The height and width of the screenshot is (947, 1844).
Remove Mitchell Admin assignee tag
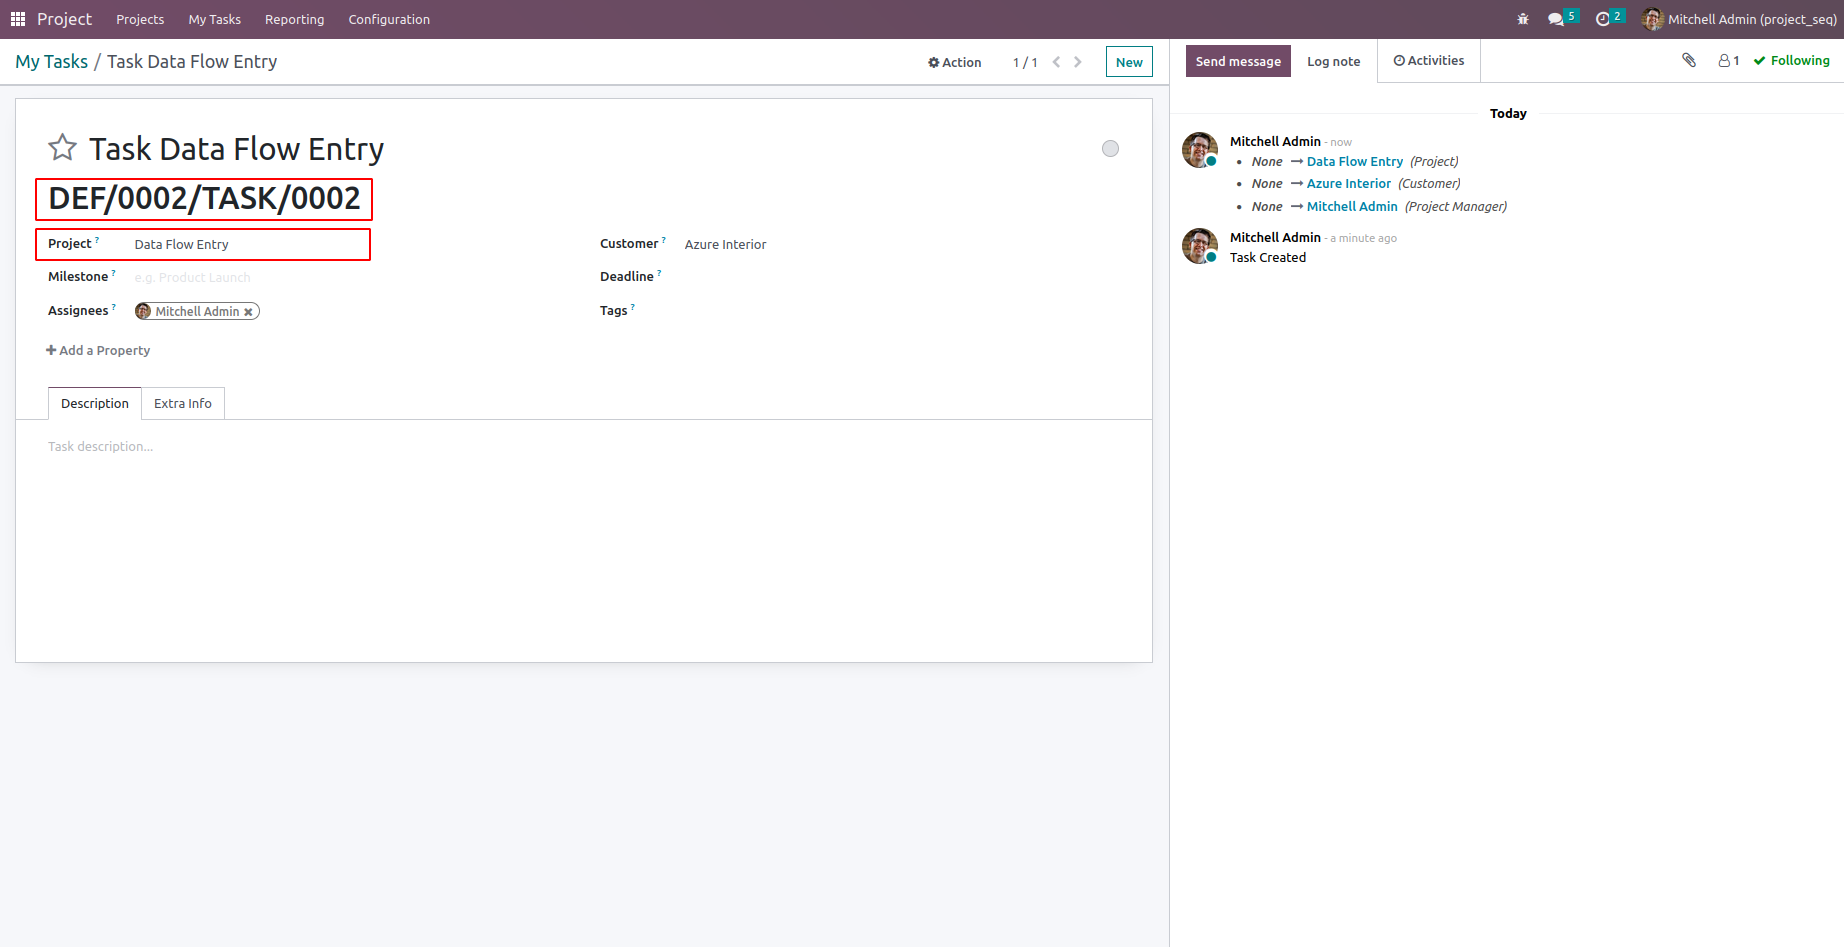click(x=248, y=312)
